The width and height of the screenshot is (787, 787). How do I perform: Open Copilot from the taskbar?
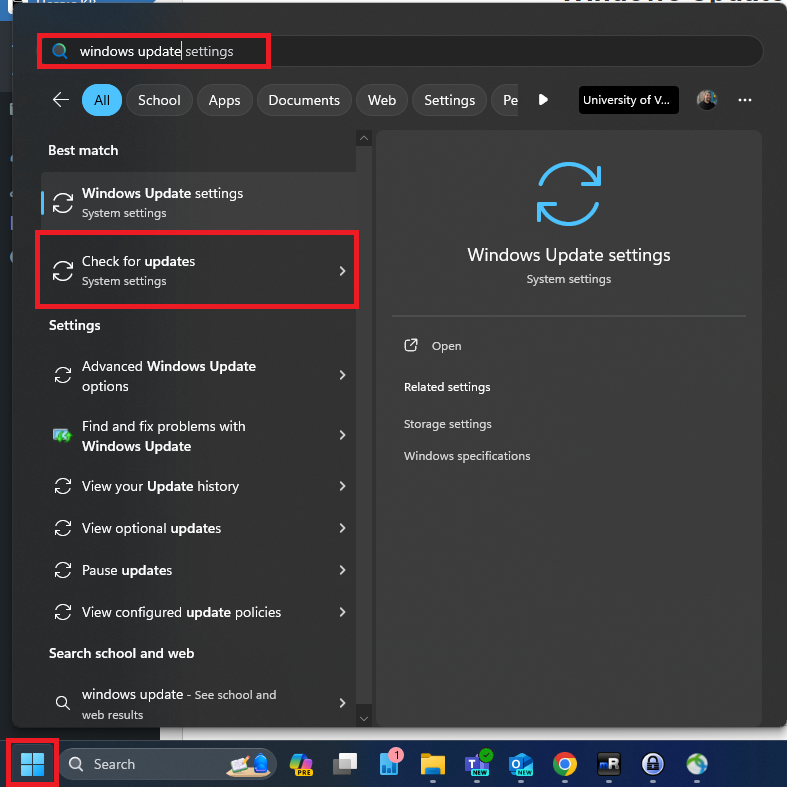[x=300, y=764]
